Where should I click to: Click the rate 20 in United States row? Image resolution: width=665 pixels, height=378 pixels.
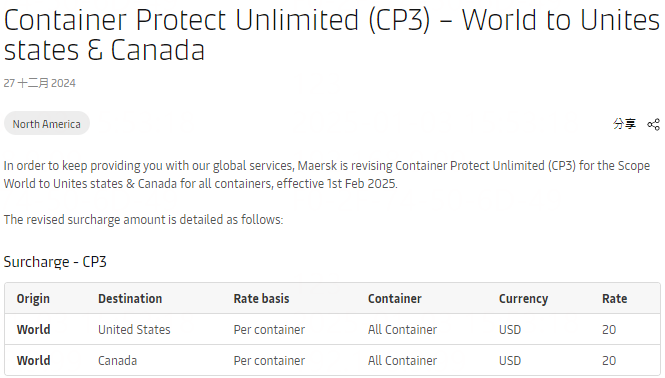pos(609,330)
